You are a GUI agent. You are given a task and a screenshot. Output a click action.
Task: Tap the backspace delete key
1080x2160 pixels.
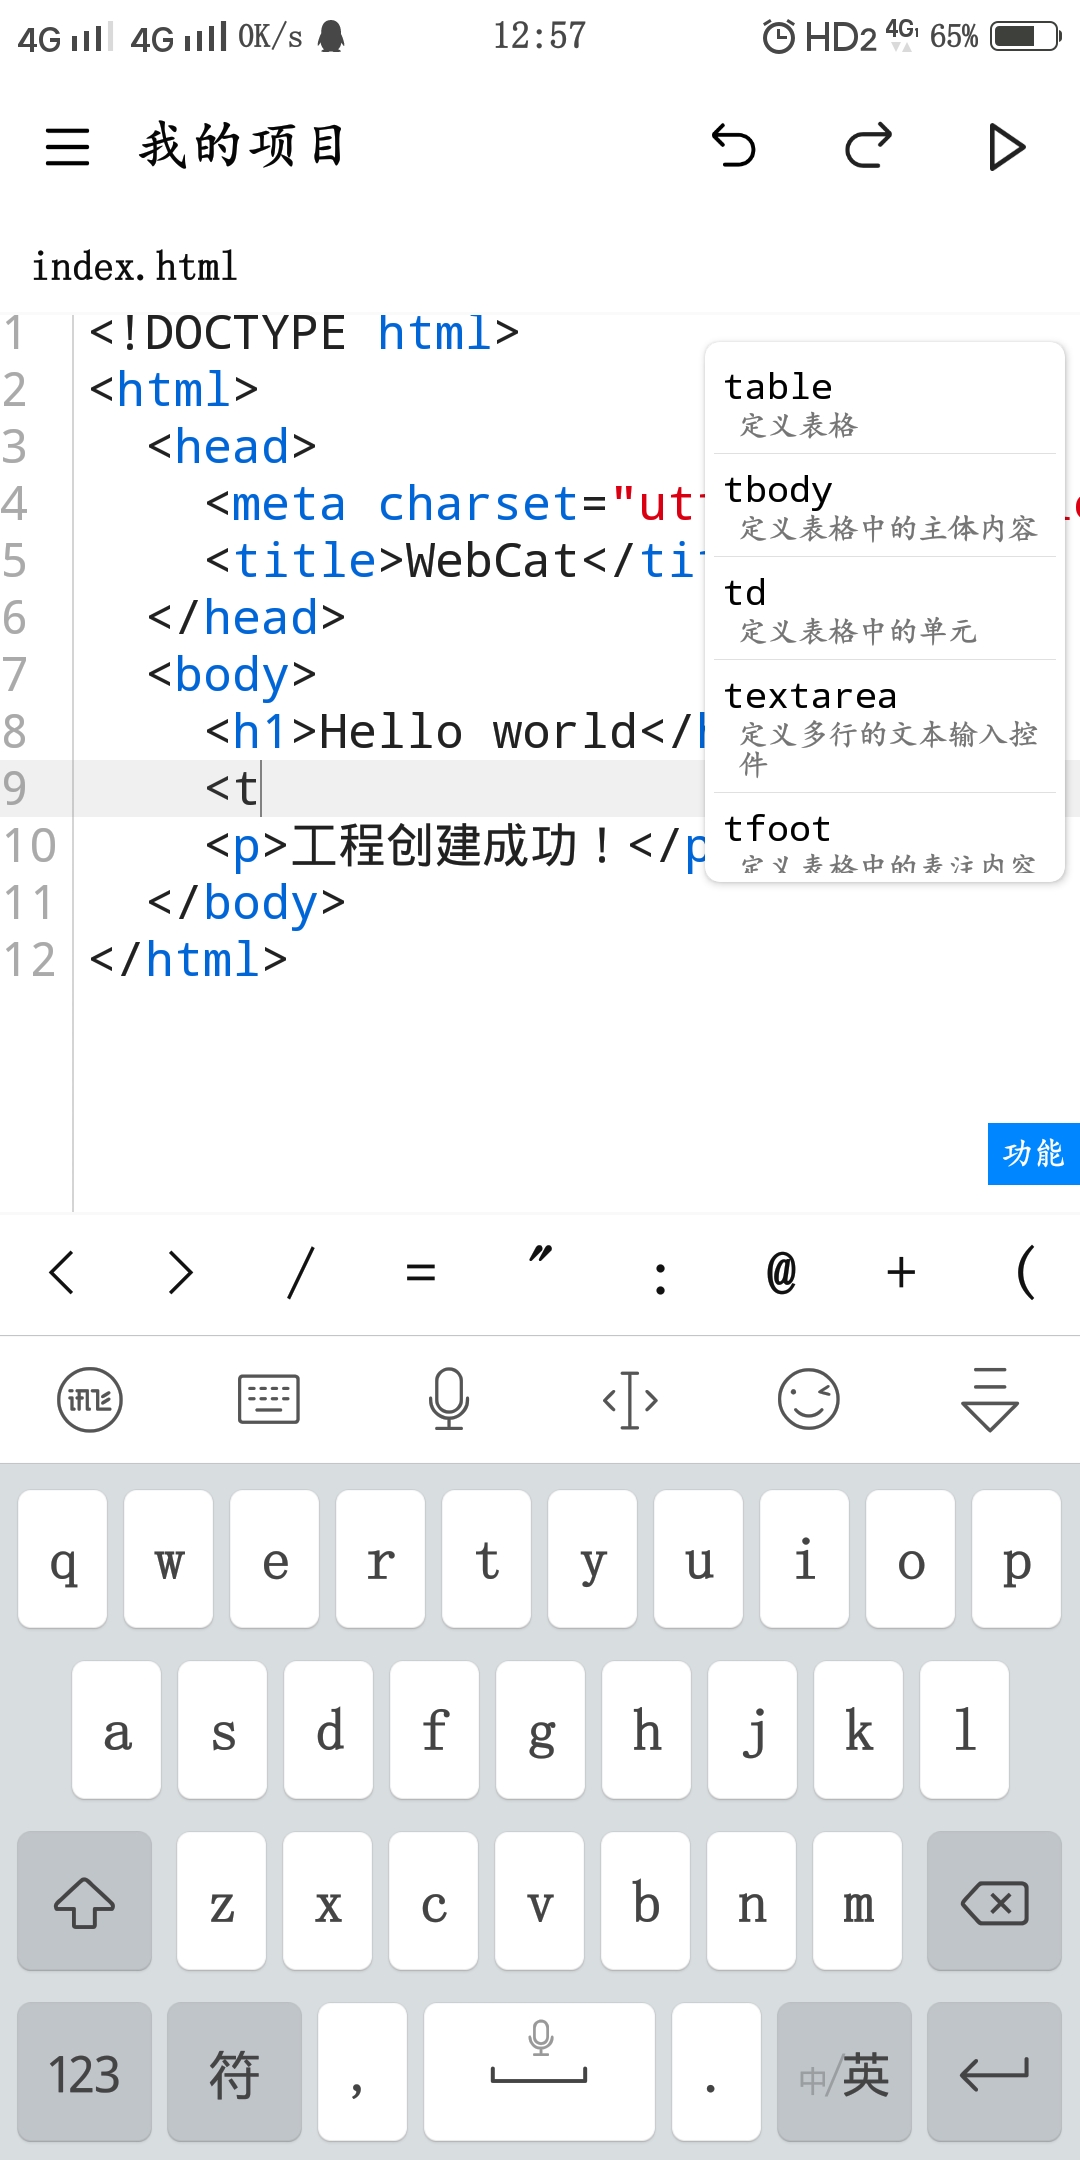[994, 1901]
